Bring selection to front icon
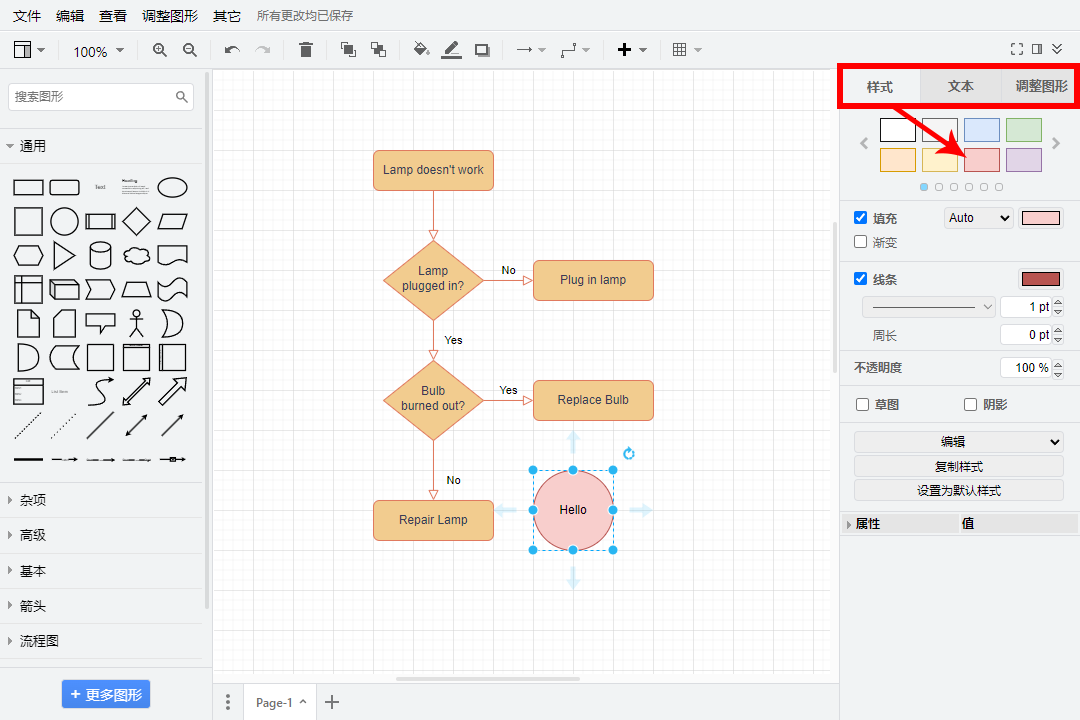 pos(349,50)
